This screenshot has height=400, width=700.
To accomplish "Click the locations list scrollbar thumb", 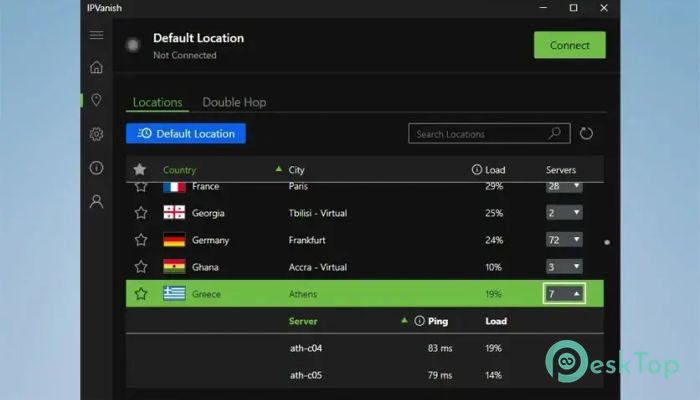I will (x=607, y=242).
